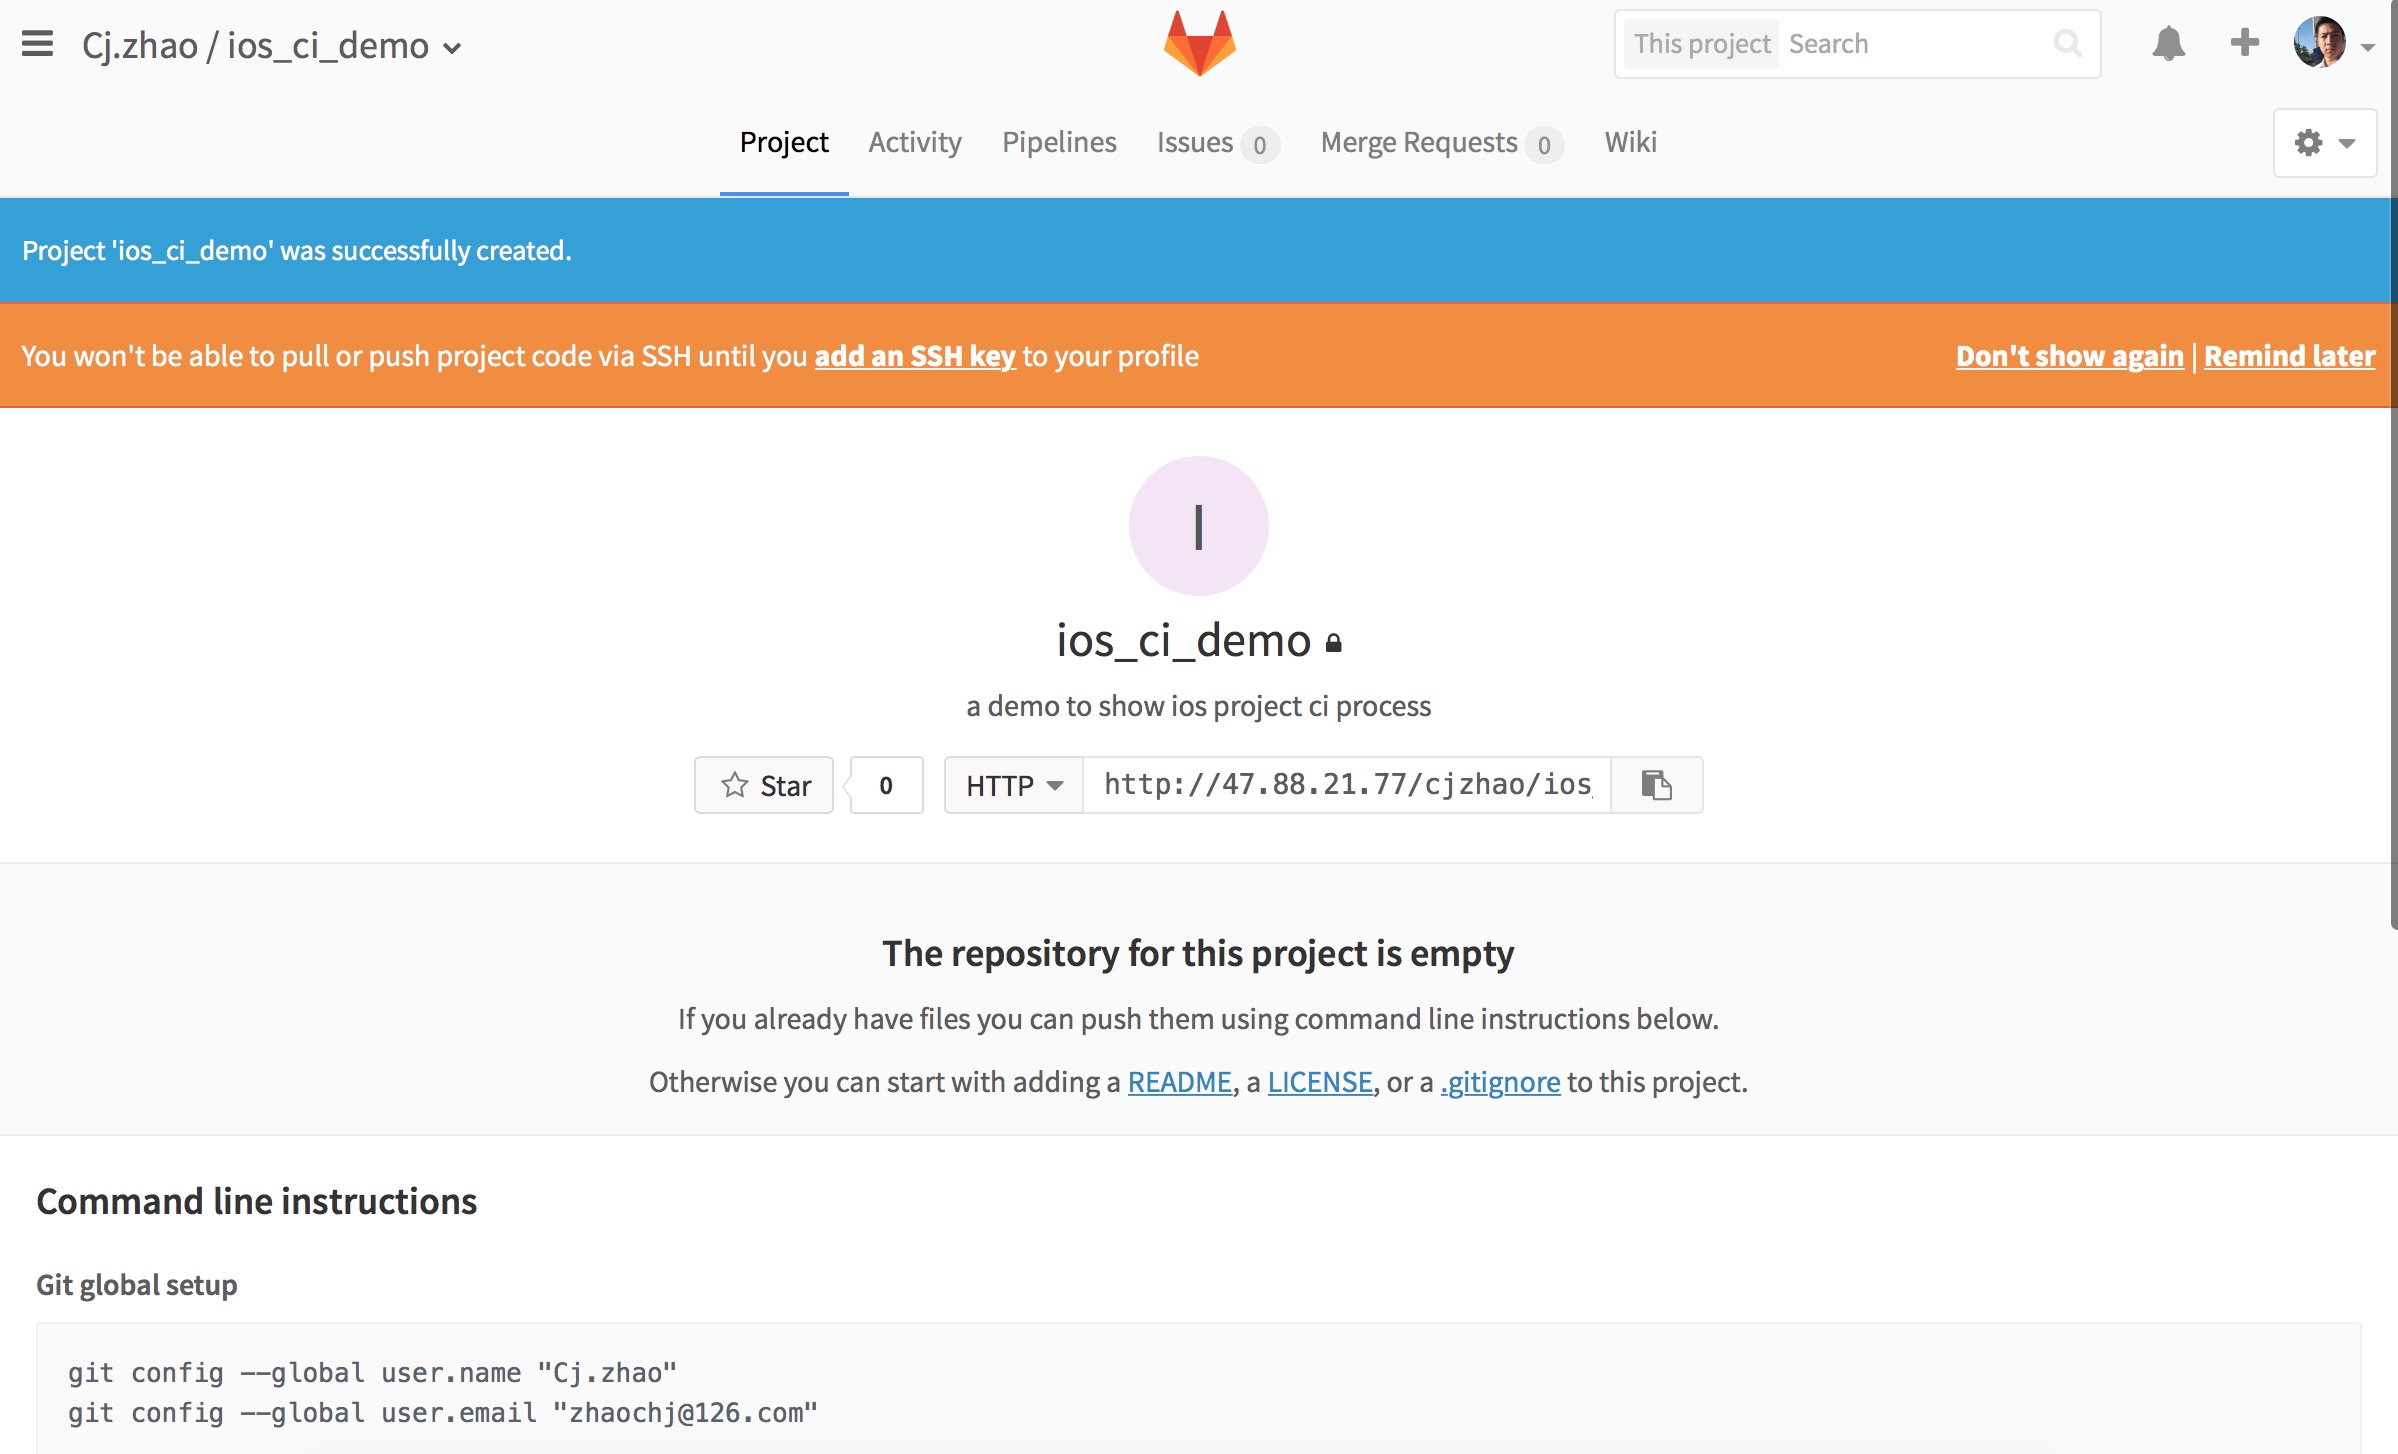The image size is (2398, 1454).
Task: Toggle Issues count badge display
Action: pos(1261,144)
